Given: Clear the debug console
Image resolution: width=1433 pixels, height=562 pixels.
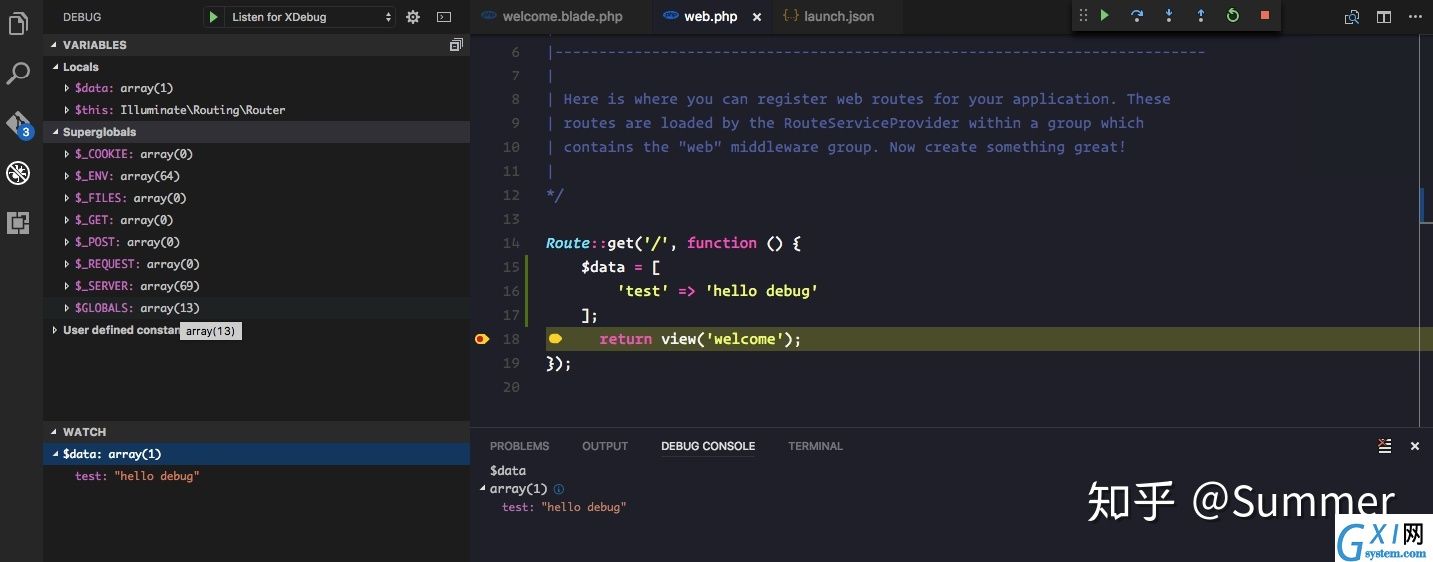Looking at the screenshot, I should (x=1384, y=446).
